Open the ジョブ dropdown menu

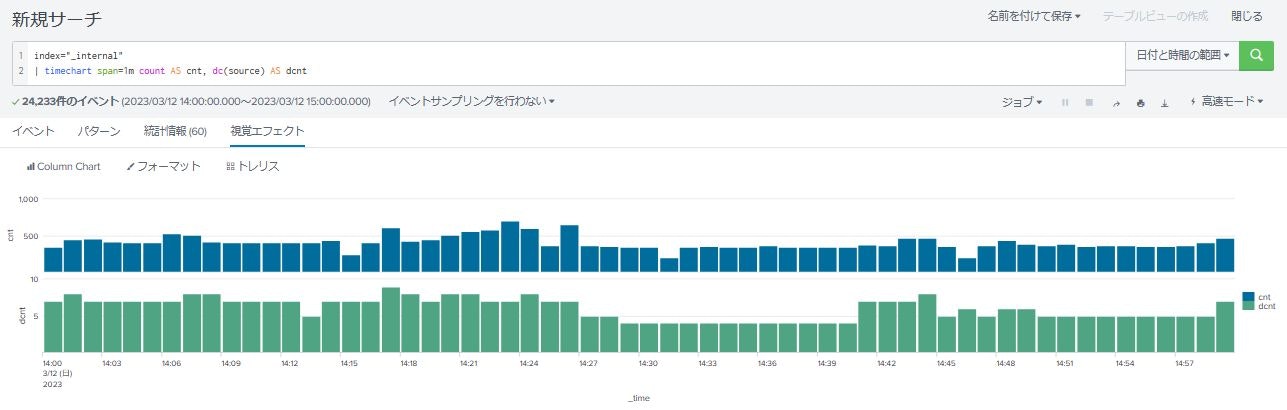click(1022, 102)
